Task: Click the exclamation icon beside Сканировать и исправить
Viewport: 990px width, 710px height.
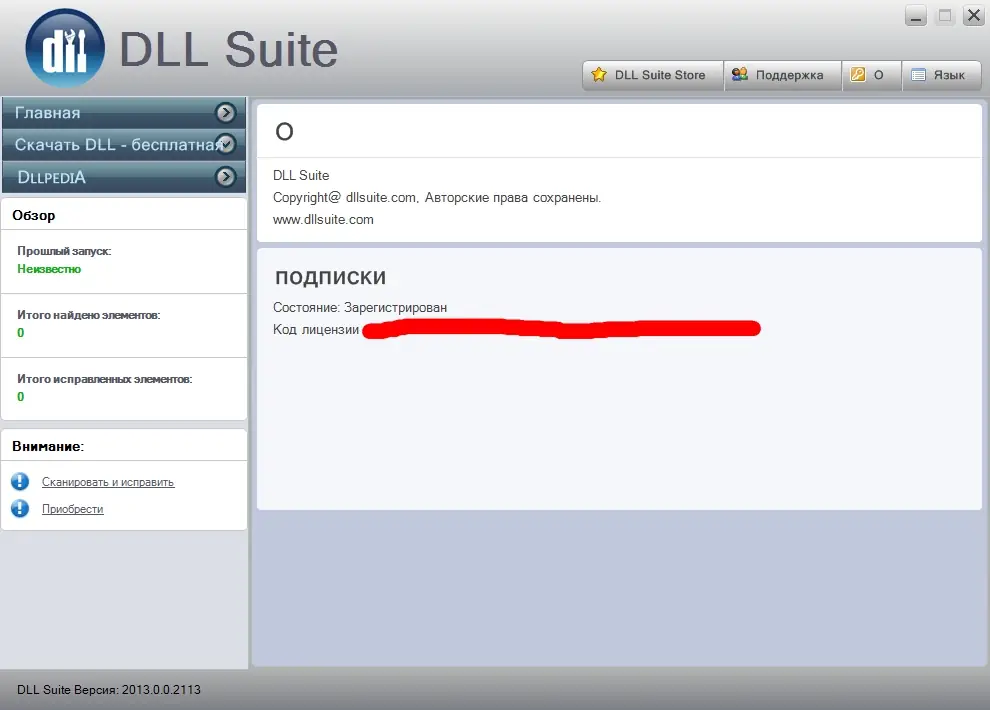Action: [x=20, y=482]
